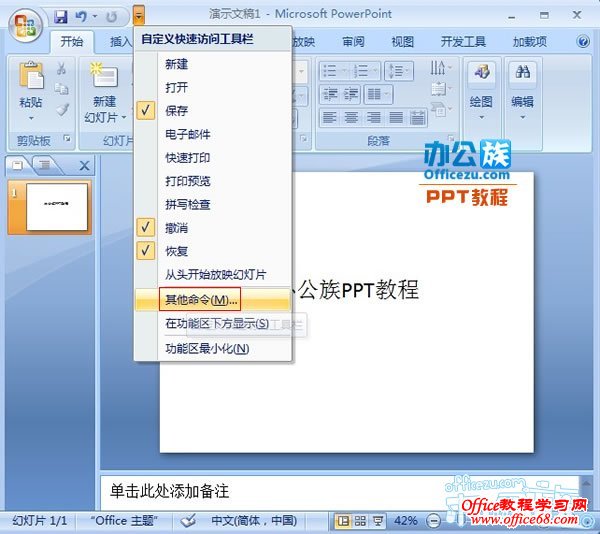Select the Outline pane tab
Image resolution: width=600 pixels, height=534 pixels.
tap(45, 165)
